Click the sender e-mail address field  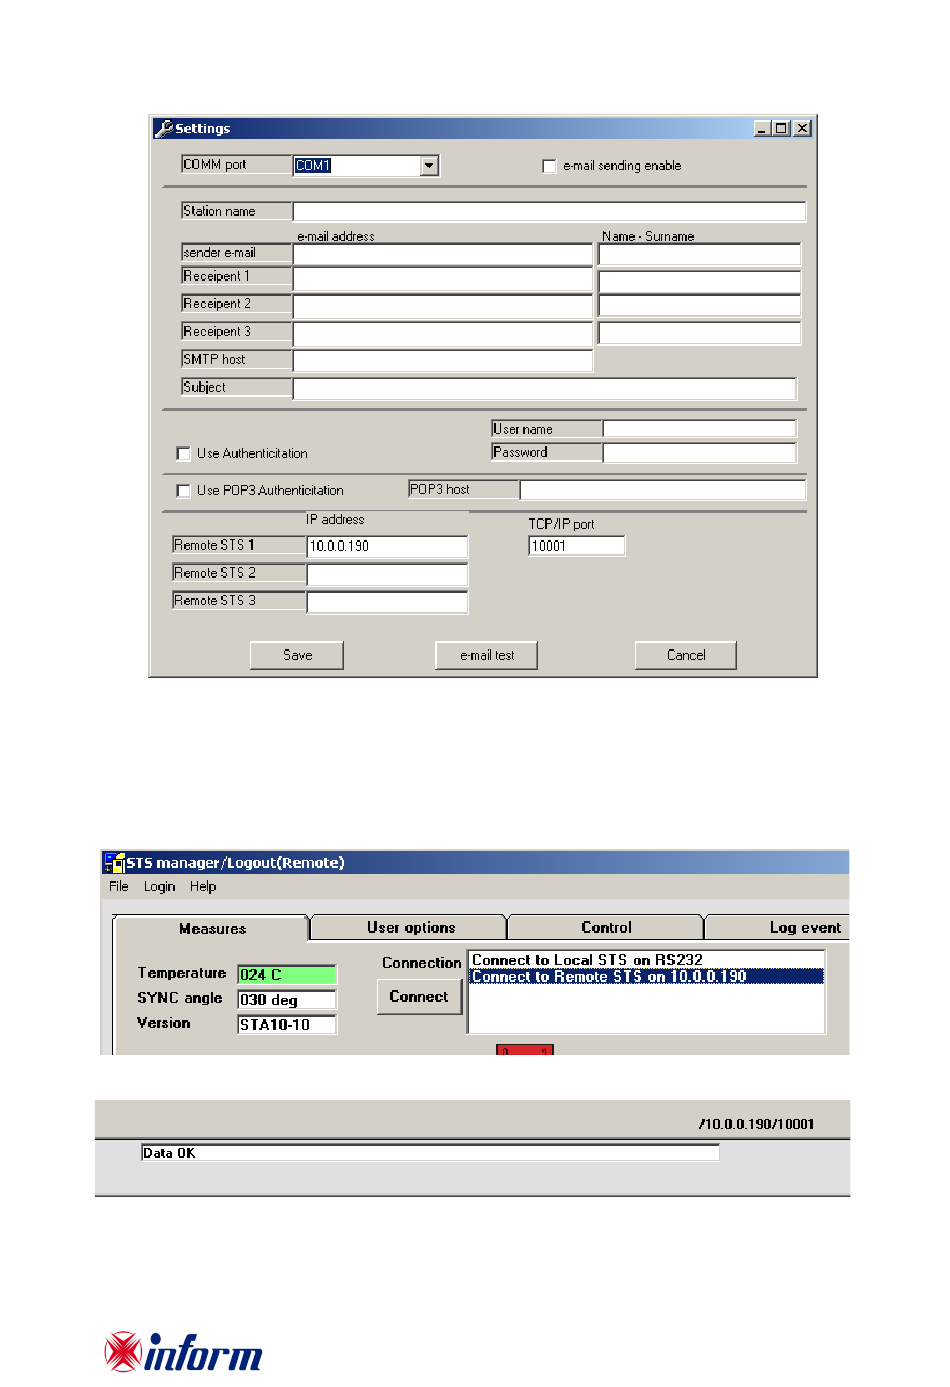pyautogui.click(x=443, y=254)
